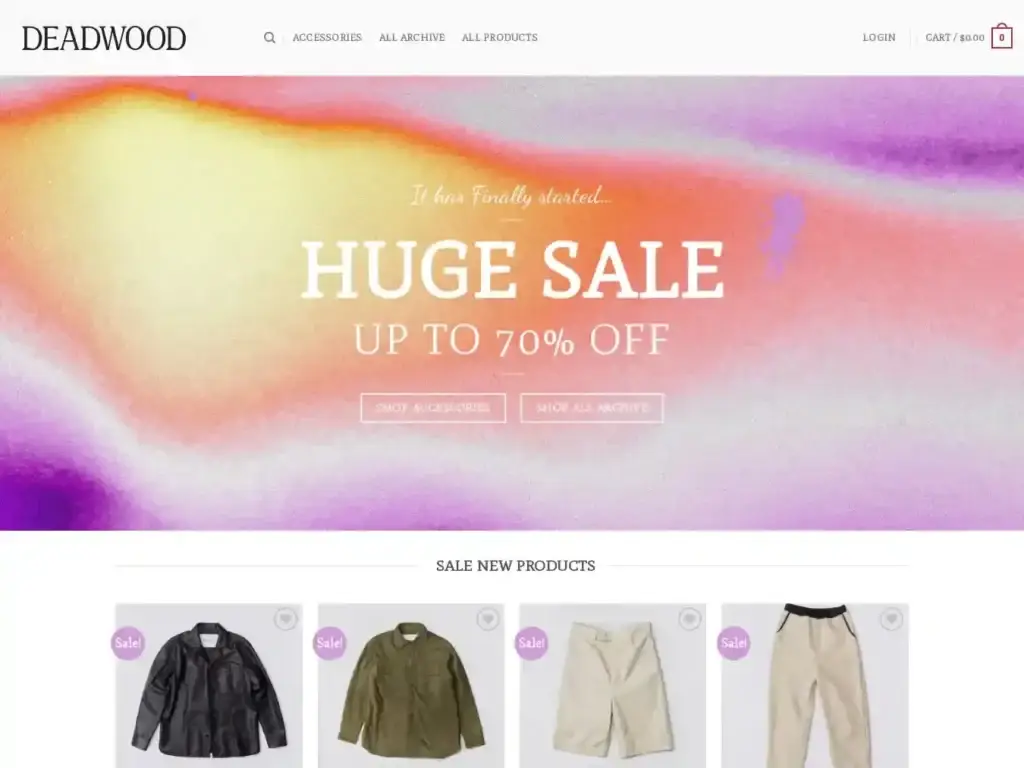Click the DEADWOOD logo
Viewport: 1024px width, 768px height.
104,39
